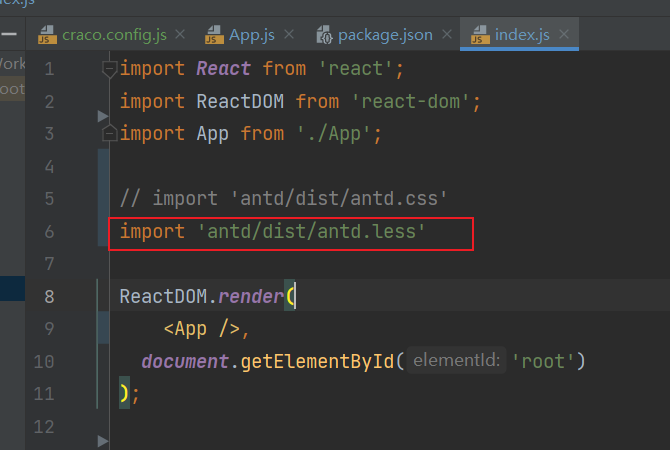Click the commented antd.css import line
Image resolution: width=670 pixels, height=450 pixels.
tap(283, 199)
